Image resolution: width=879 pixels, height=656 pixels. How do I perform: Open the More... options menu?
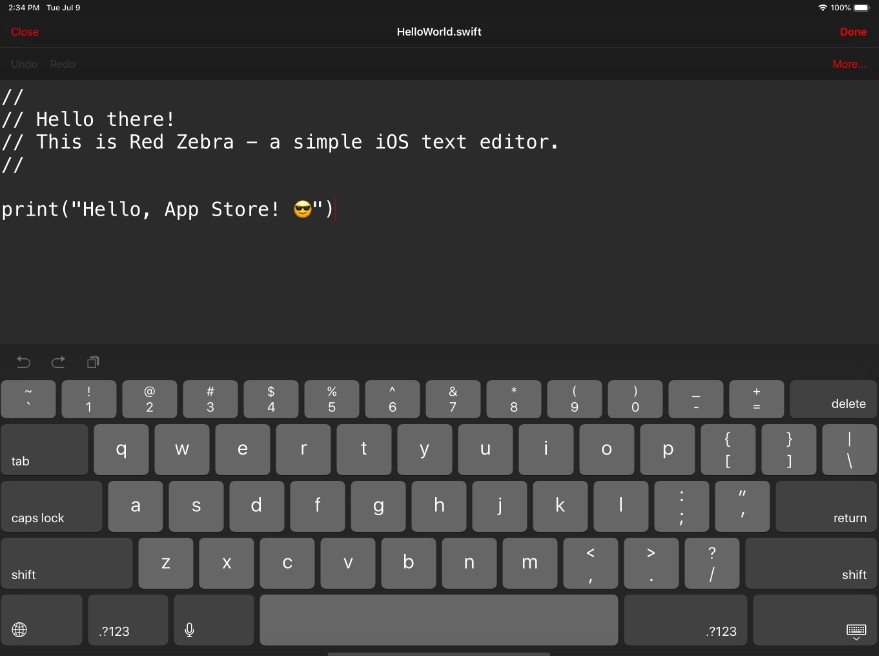click(x=849, y=64)
